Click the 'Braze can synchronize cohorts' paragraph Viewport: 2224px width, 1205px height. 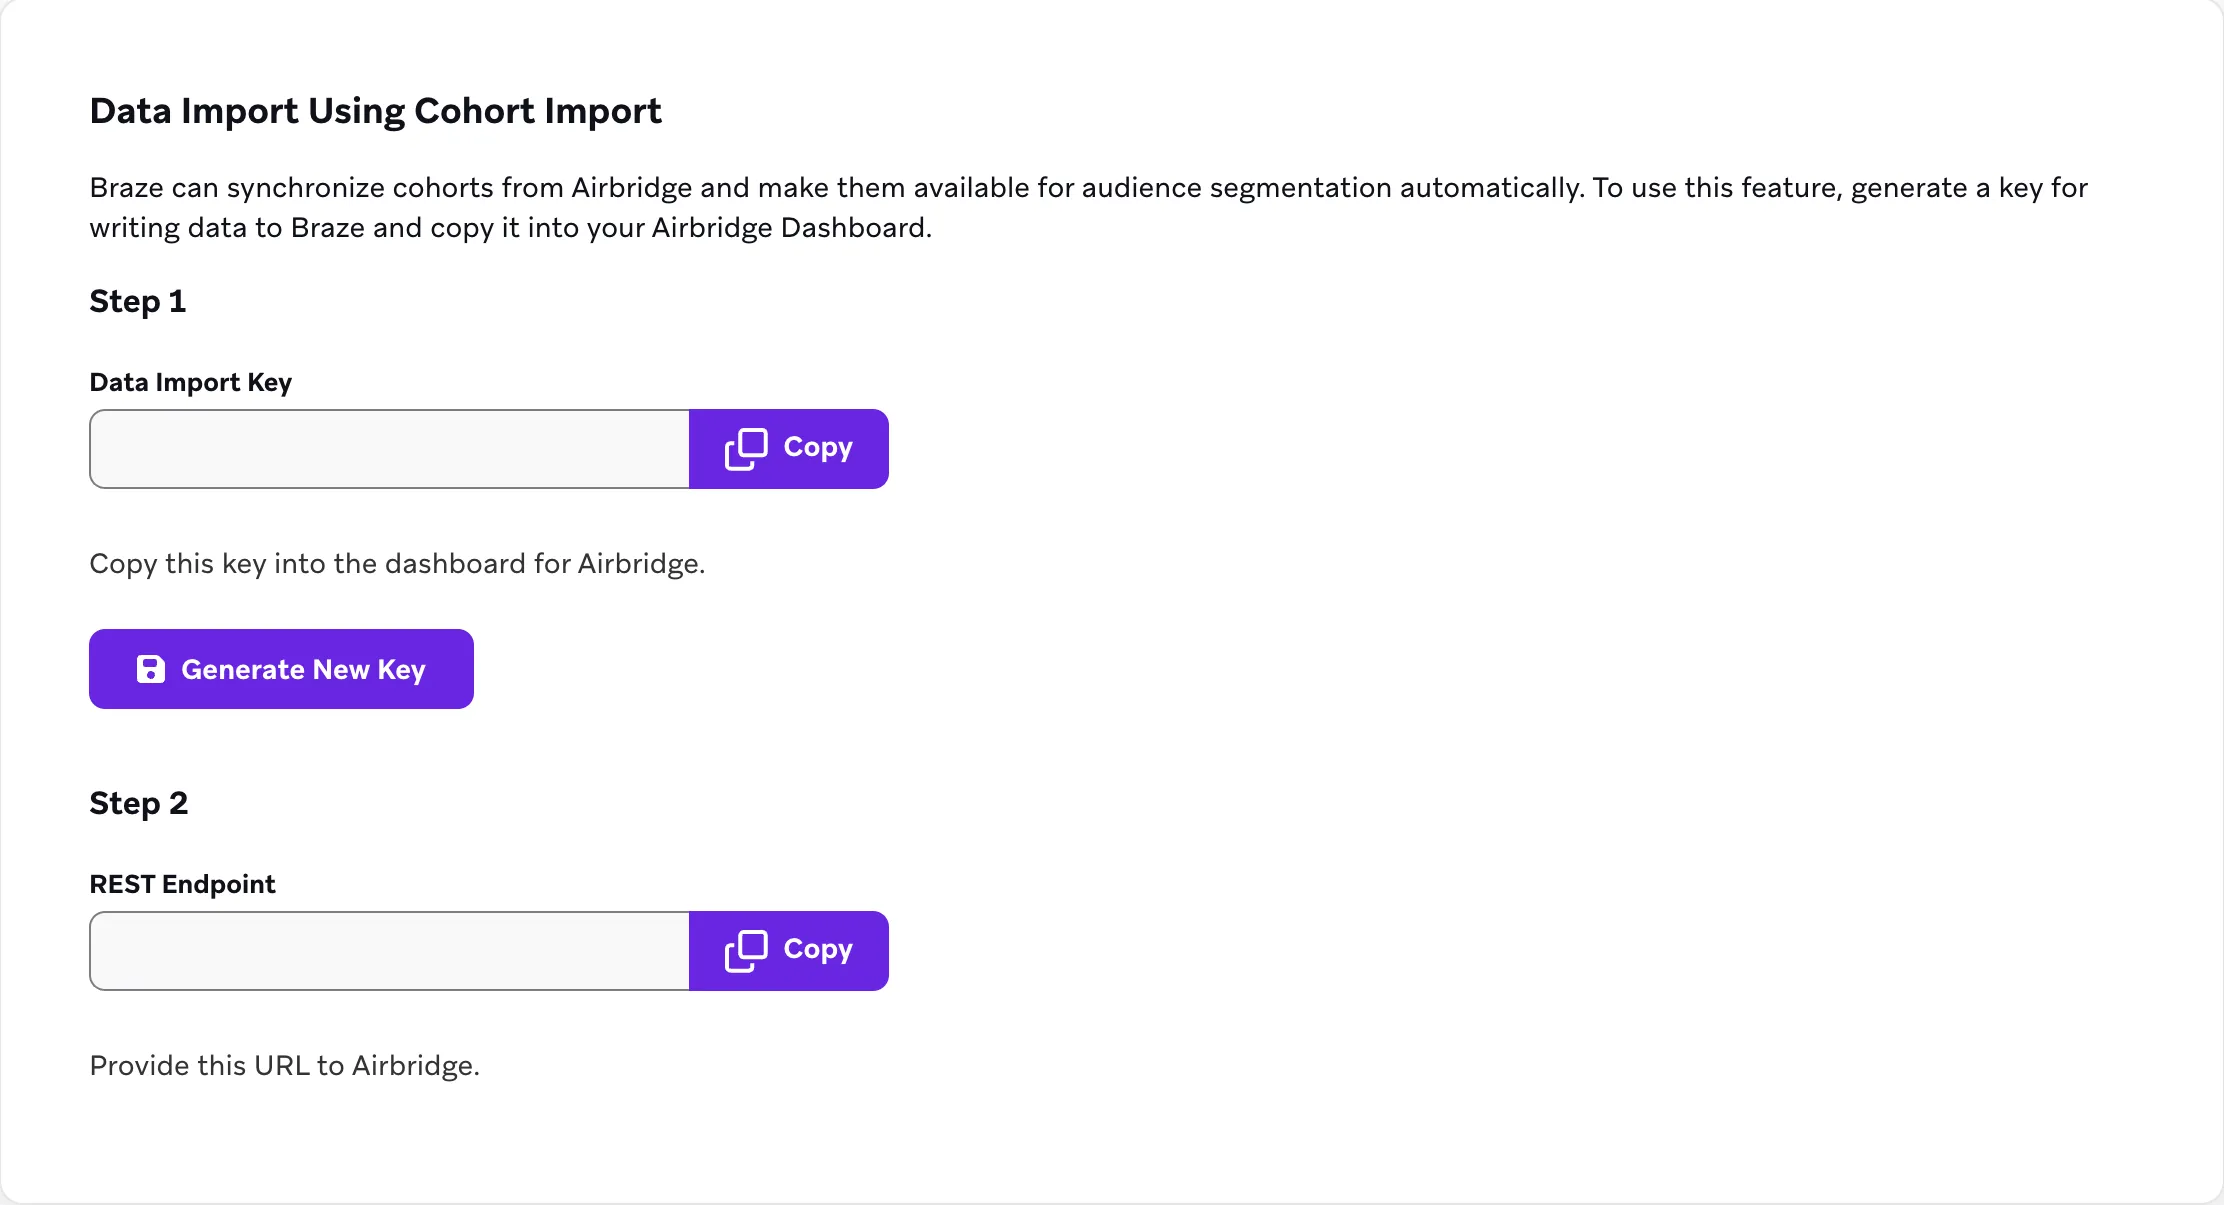click(1088, 208)
